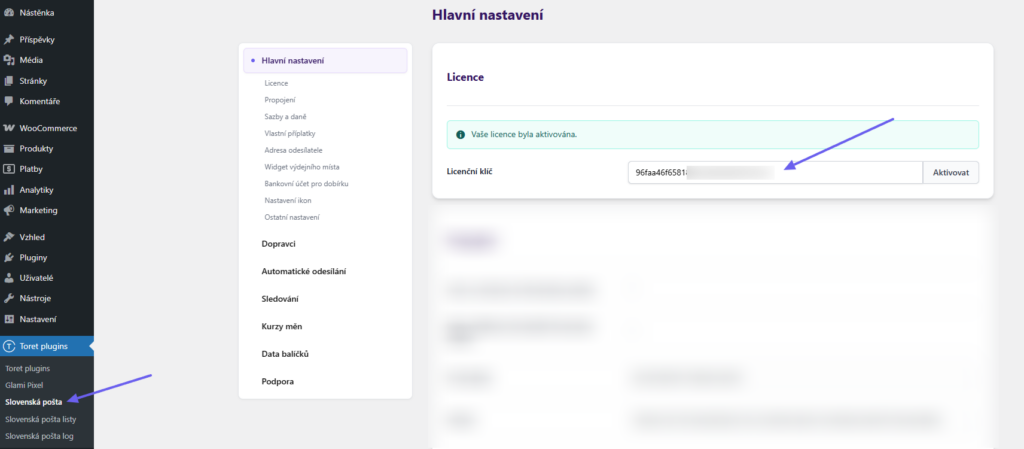This screenshot has width=1024, height=449.
Task: Click the Uživatelé person icon
Action: pyautogui.click(x=9, y=277)
